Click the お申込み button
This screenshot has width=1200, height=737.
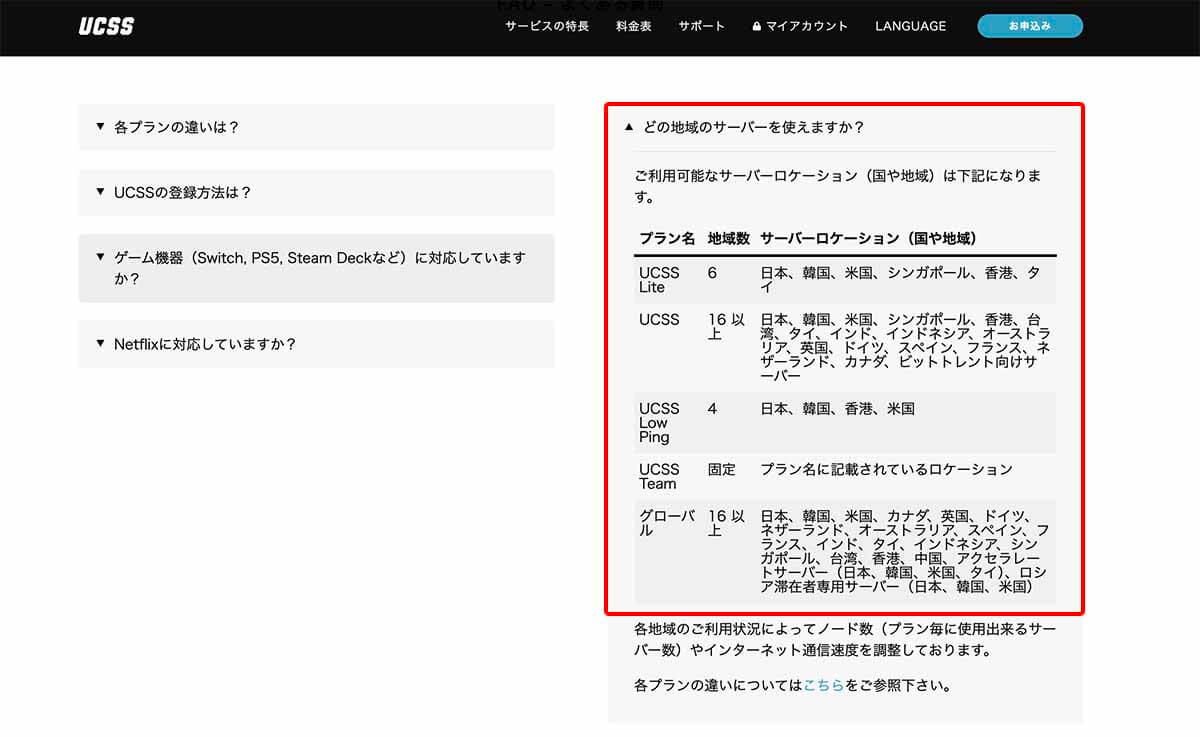[x=1030, y=26]
